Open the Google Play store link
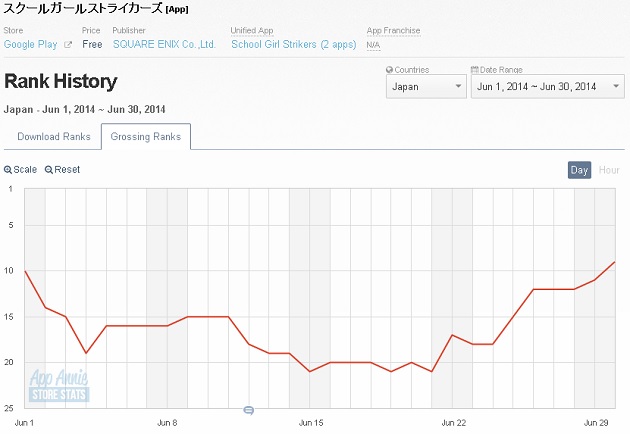This screenshot has height=434, width=630. point(31,45)
